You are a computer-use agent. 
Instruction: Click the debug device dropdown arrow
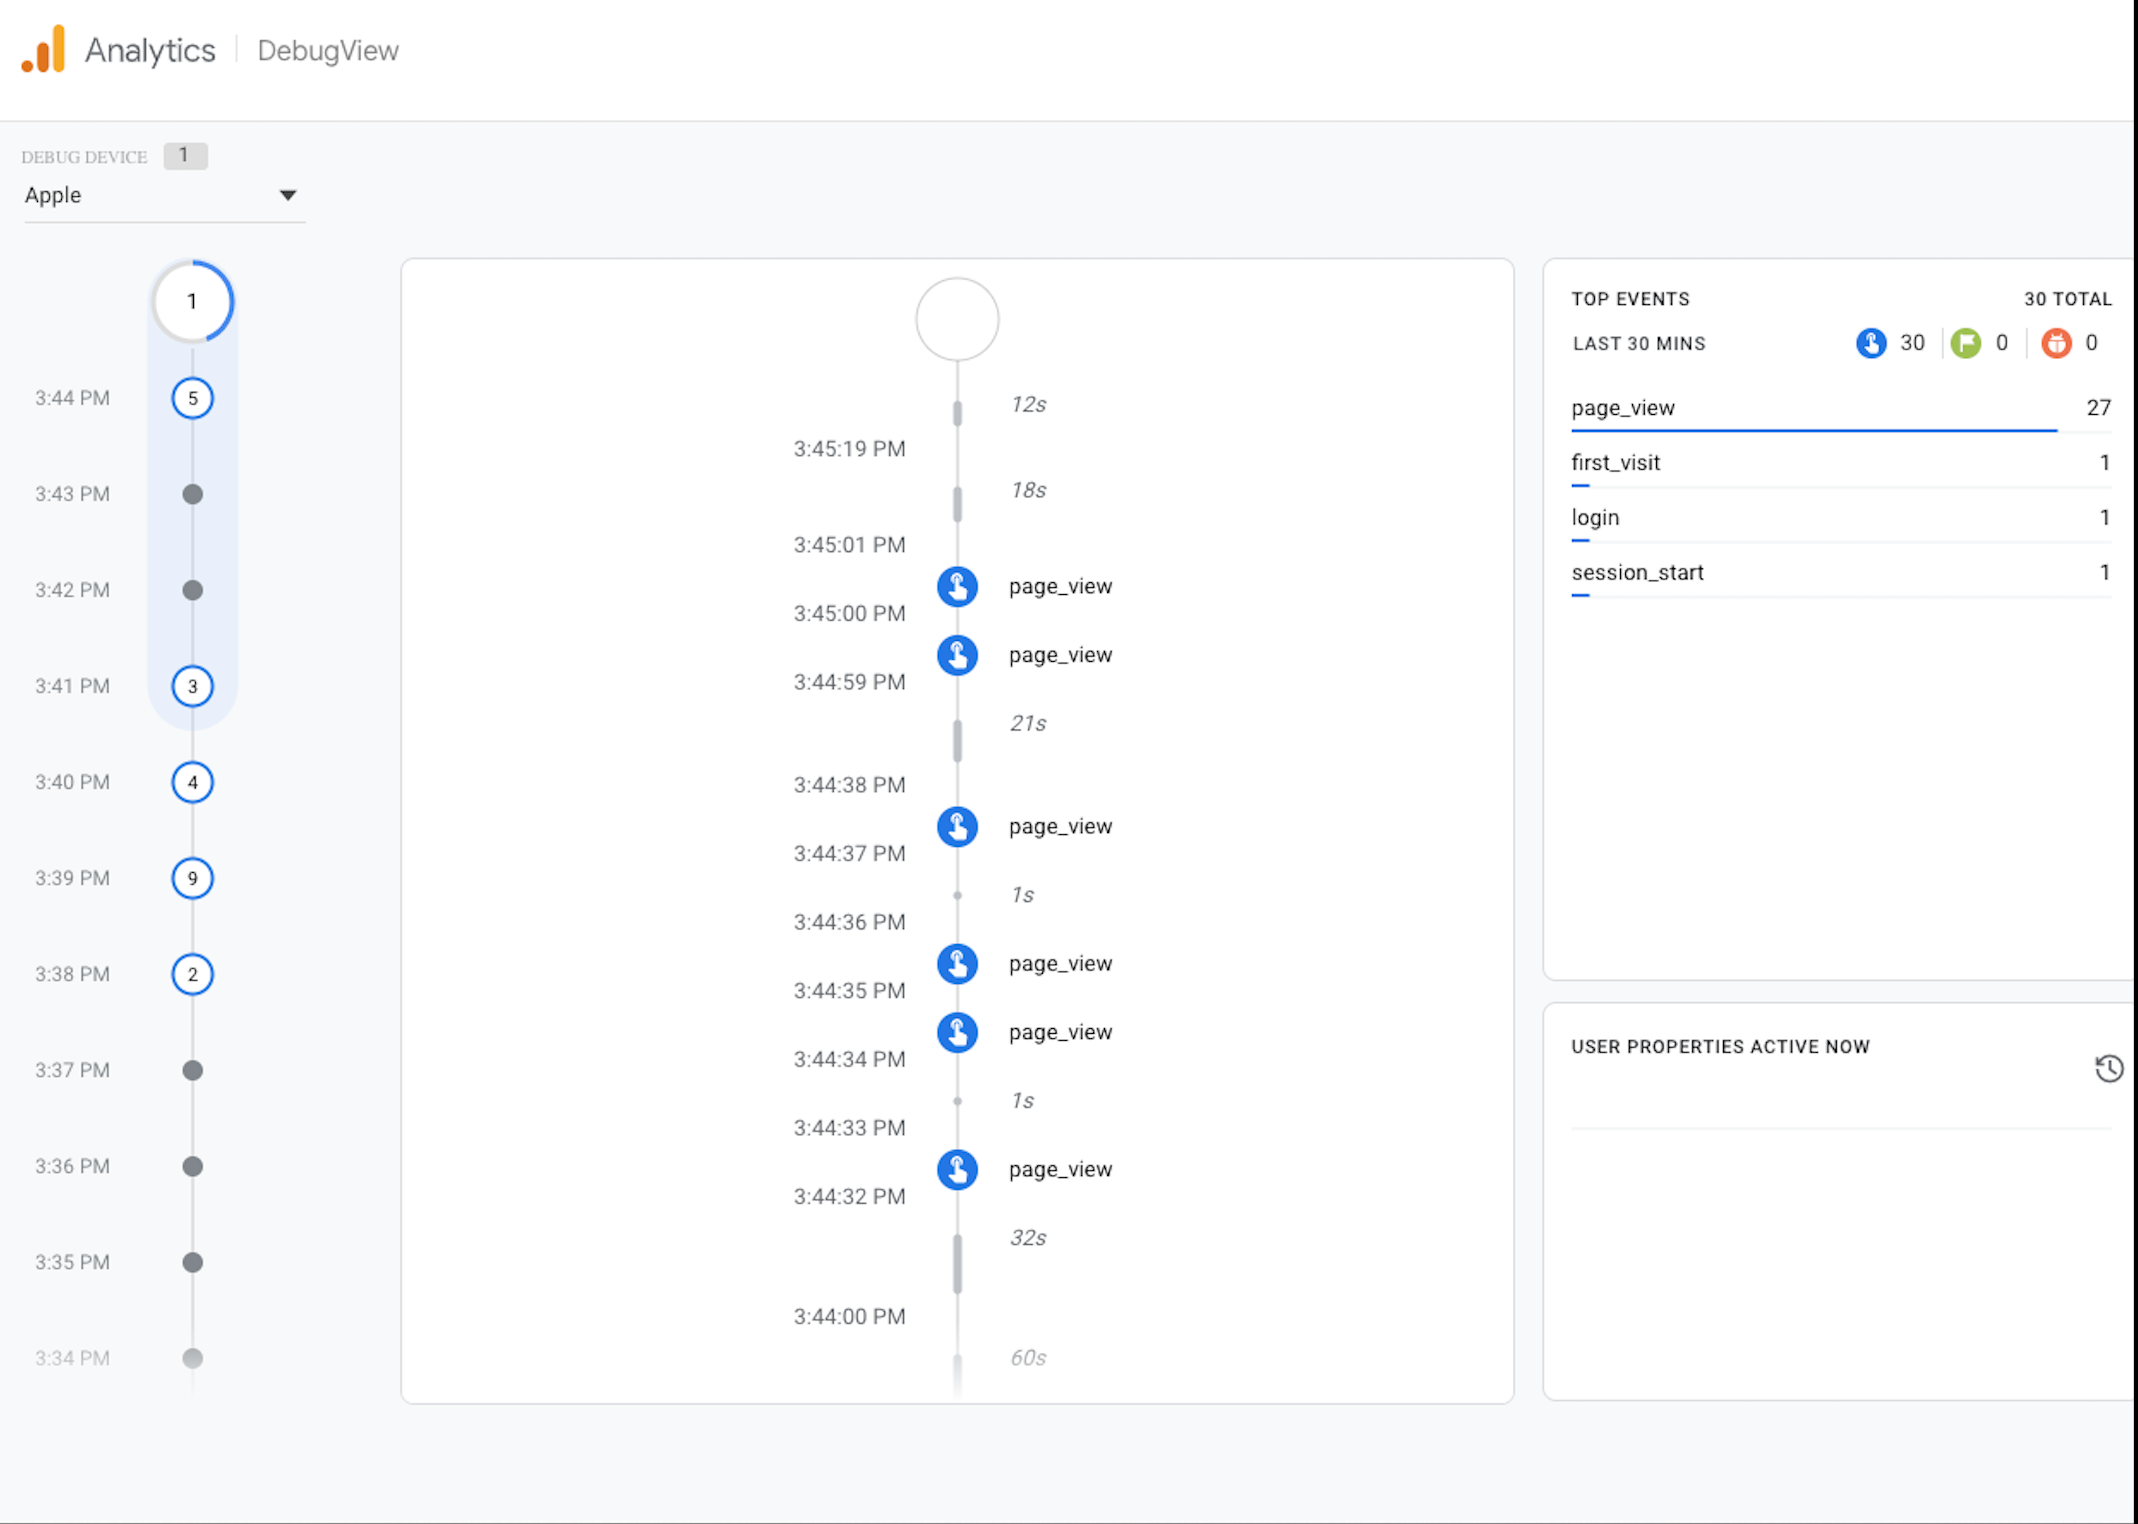288,195
